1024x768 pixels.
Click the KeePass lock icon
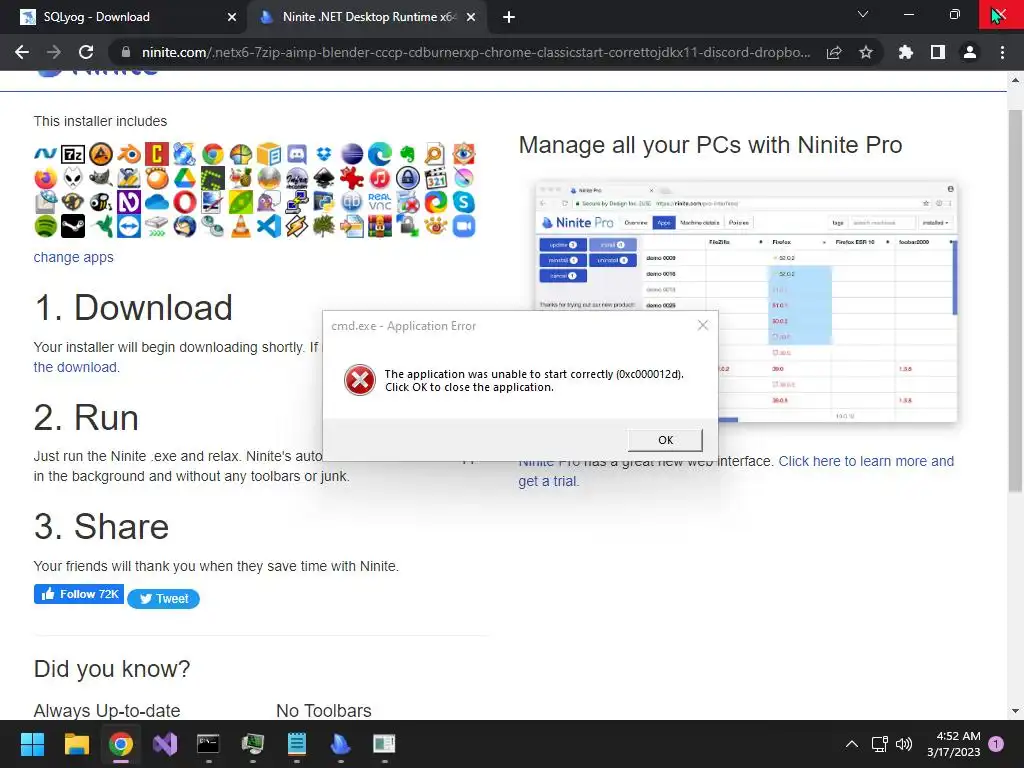[x=408, y=178]
